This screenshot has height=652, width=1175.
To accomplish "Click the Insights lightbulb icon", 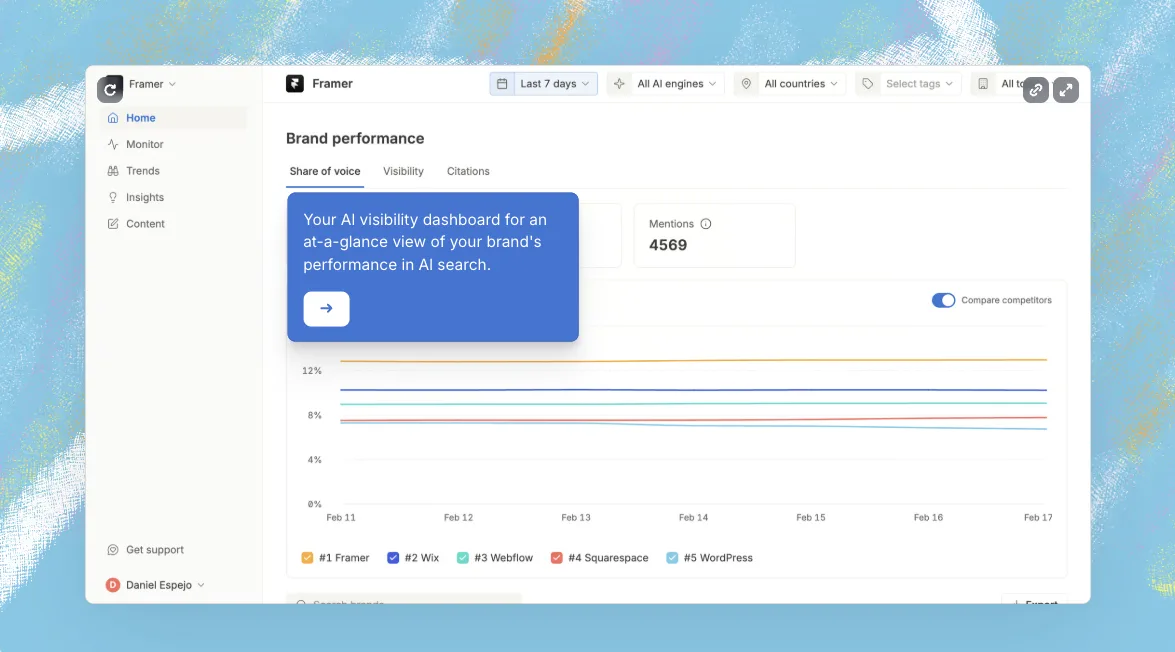I will click(x=113, y=197).
